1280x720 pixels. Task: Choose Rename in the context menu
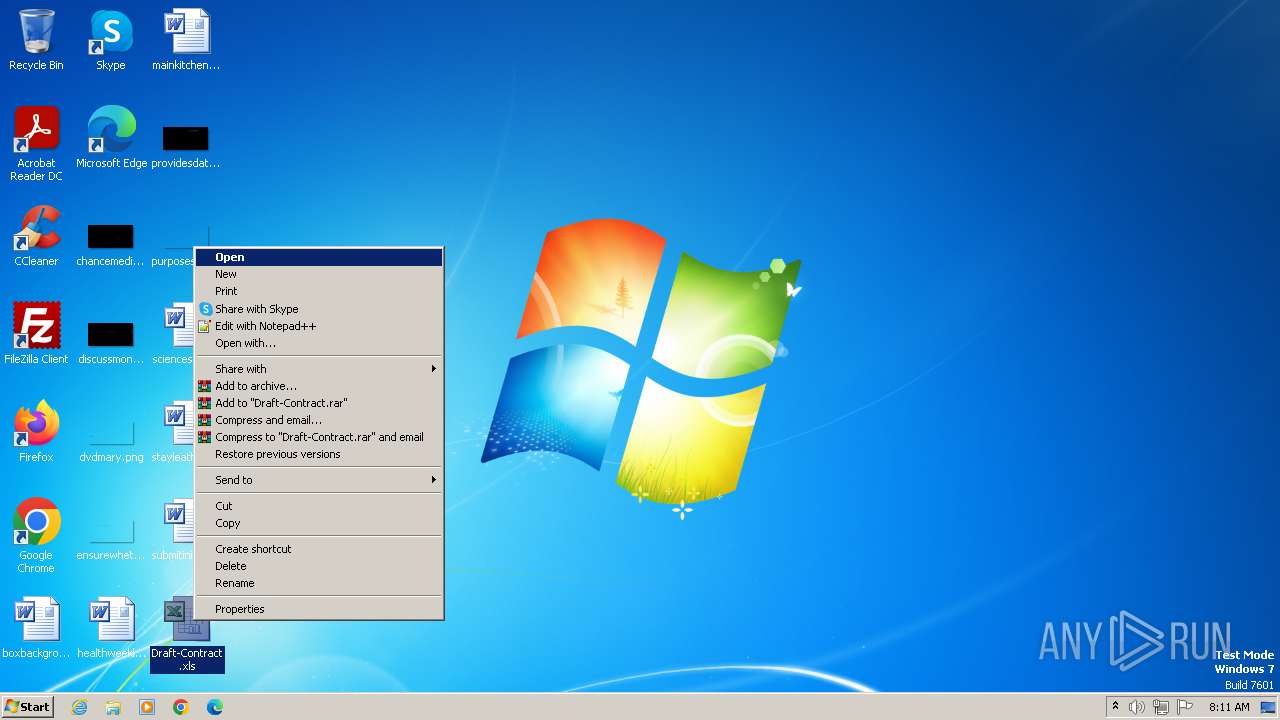319,583
